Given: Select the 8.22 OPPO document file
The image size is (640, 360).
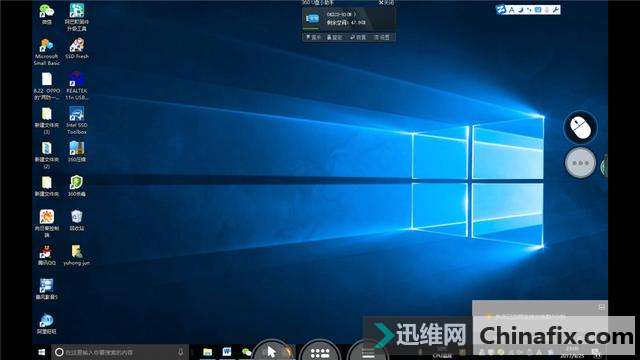Looking at the screenshot, I should (x=47, y=86).
